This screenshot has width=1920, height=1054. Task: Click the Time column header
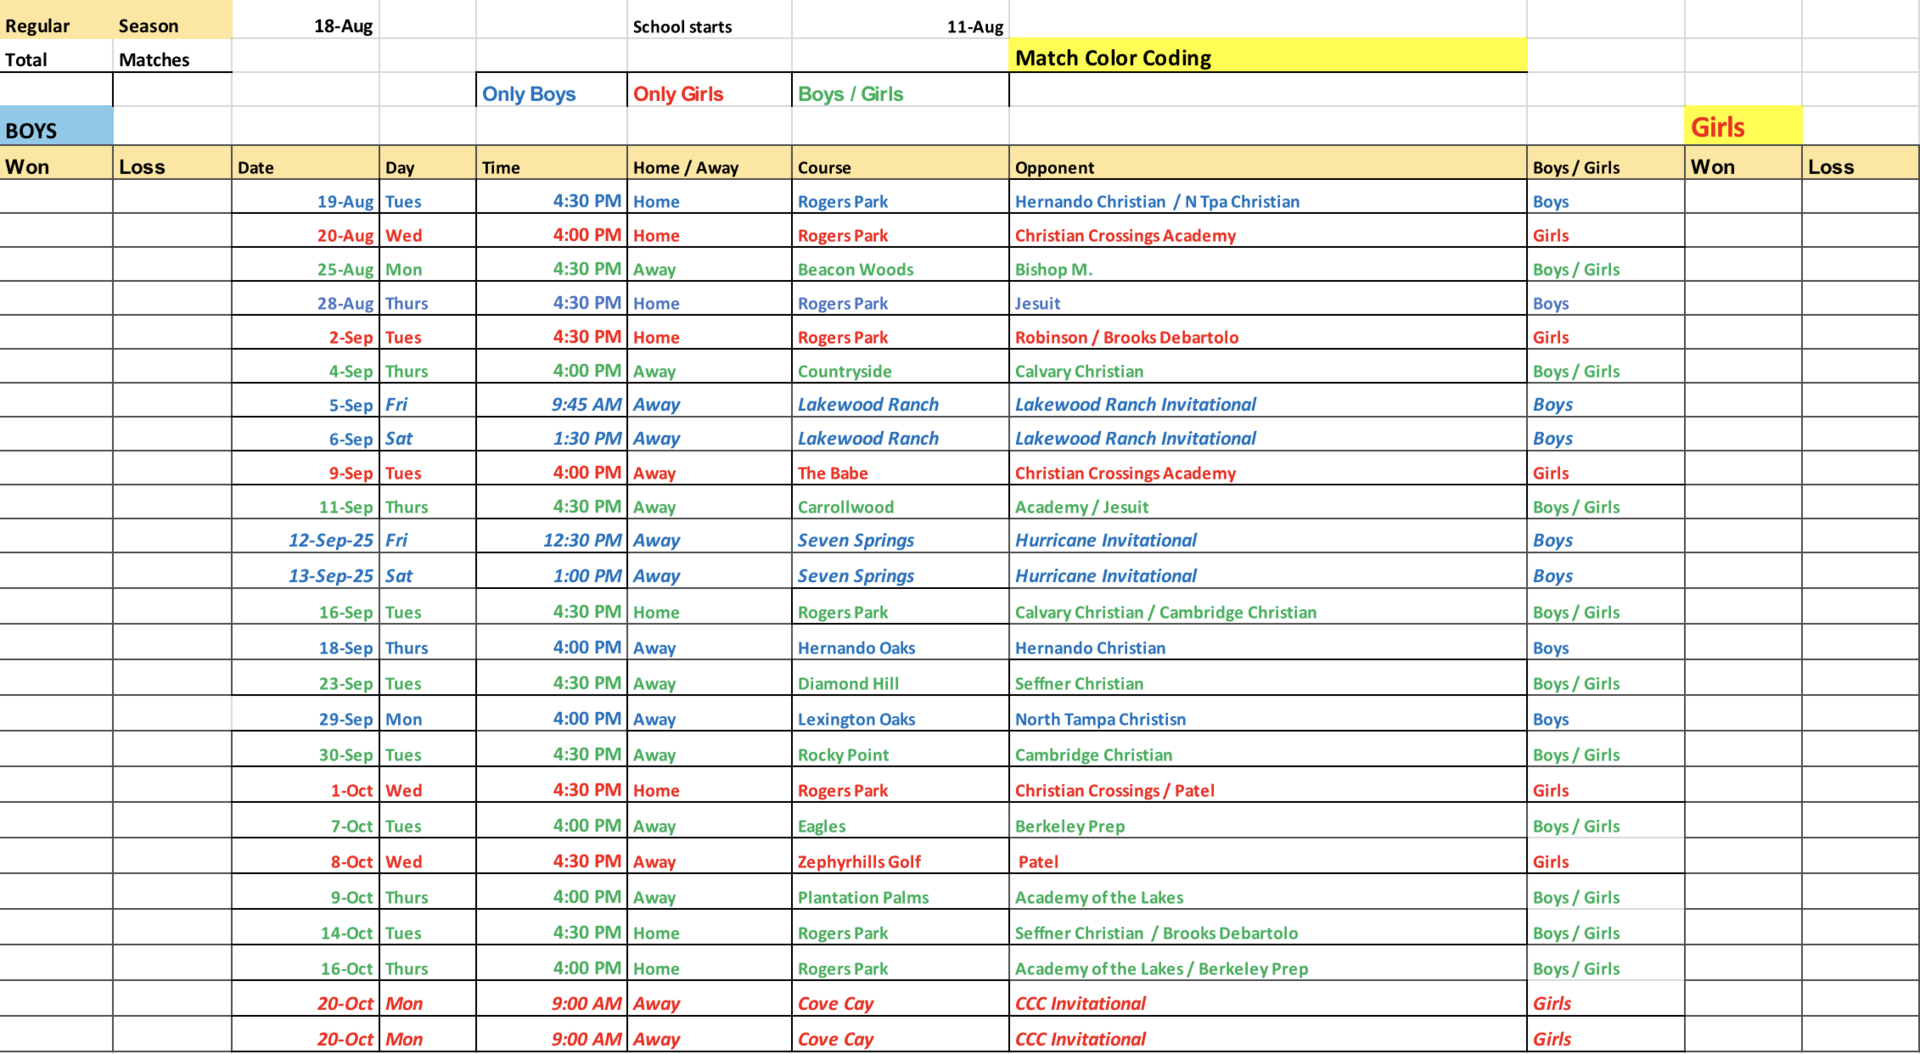pyautogui.click(x=501, y=167)
